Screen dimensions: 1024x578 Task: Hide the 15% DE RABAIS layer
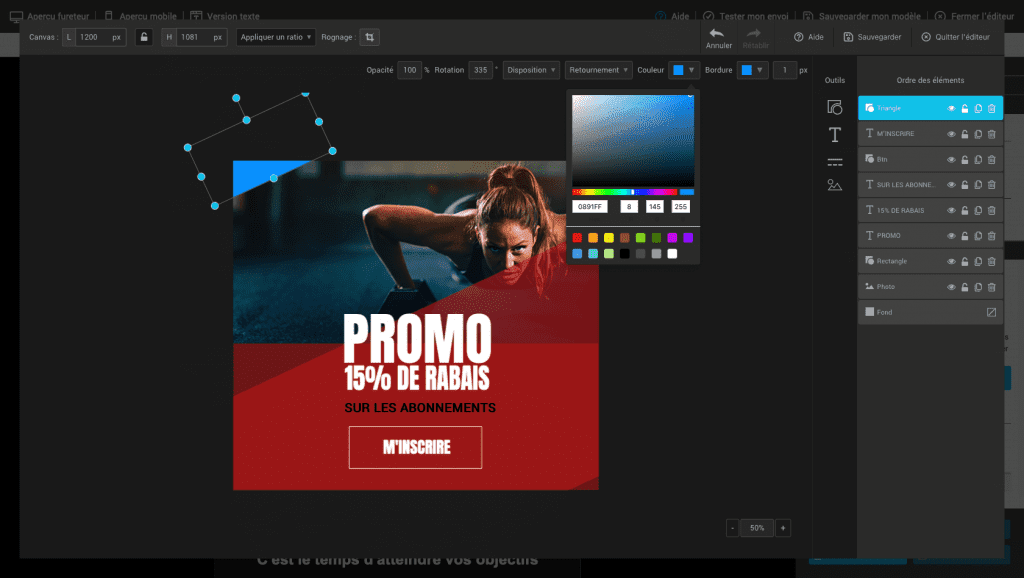click(952, 210)
